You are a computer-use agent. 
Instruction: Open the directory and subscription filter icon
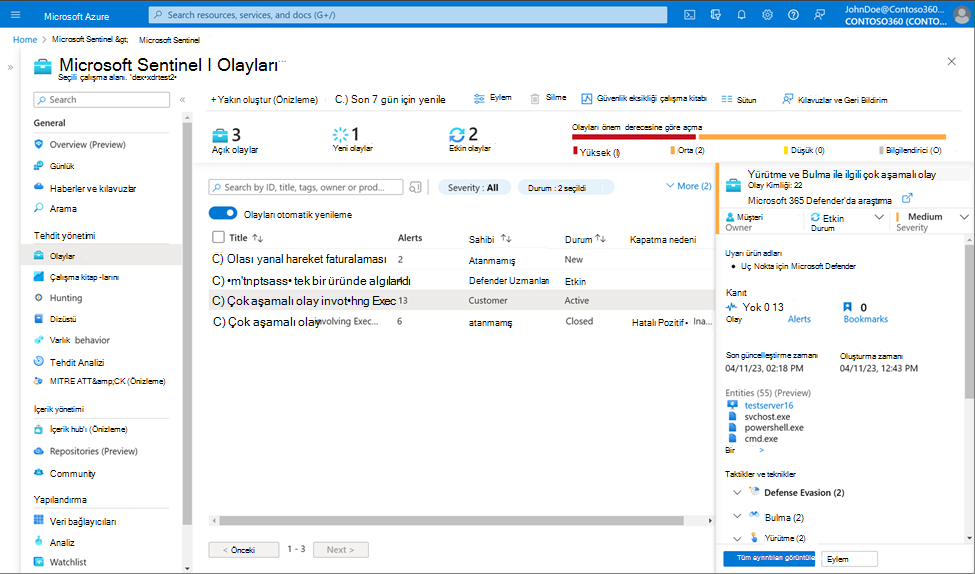tap(716, 15)
